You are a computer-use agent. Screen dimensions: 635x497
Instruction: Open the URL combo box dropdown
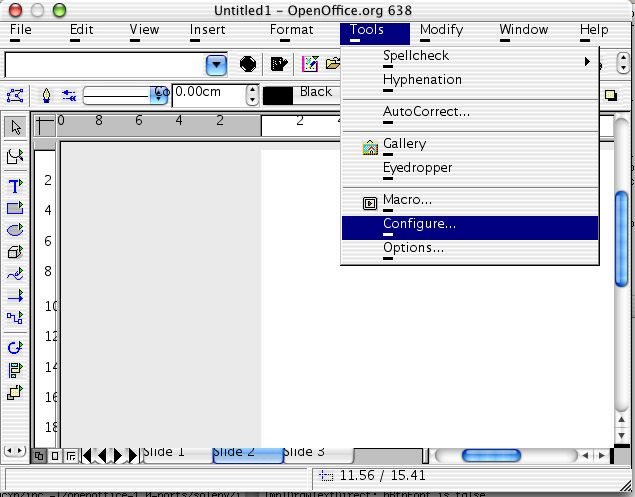point(216,65)
